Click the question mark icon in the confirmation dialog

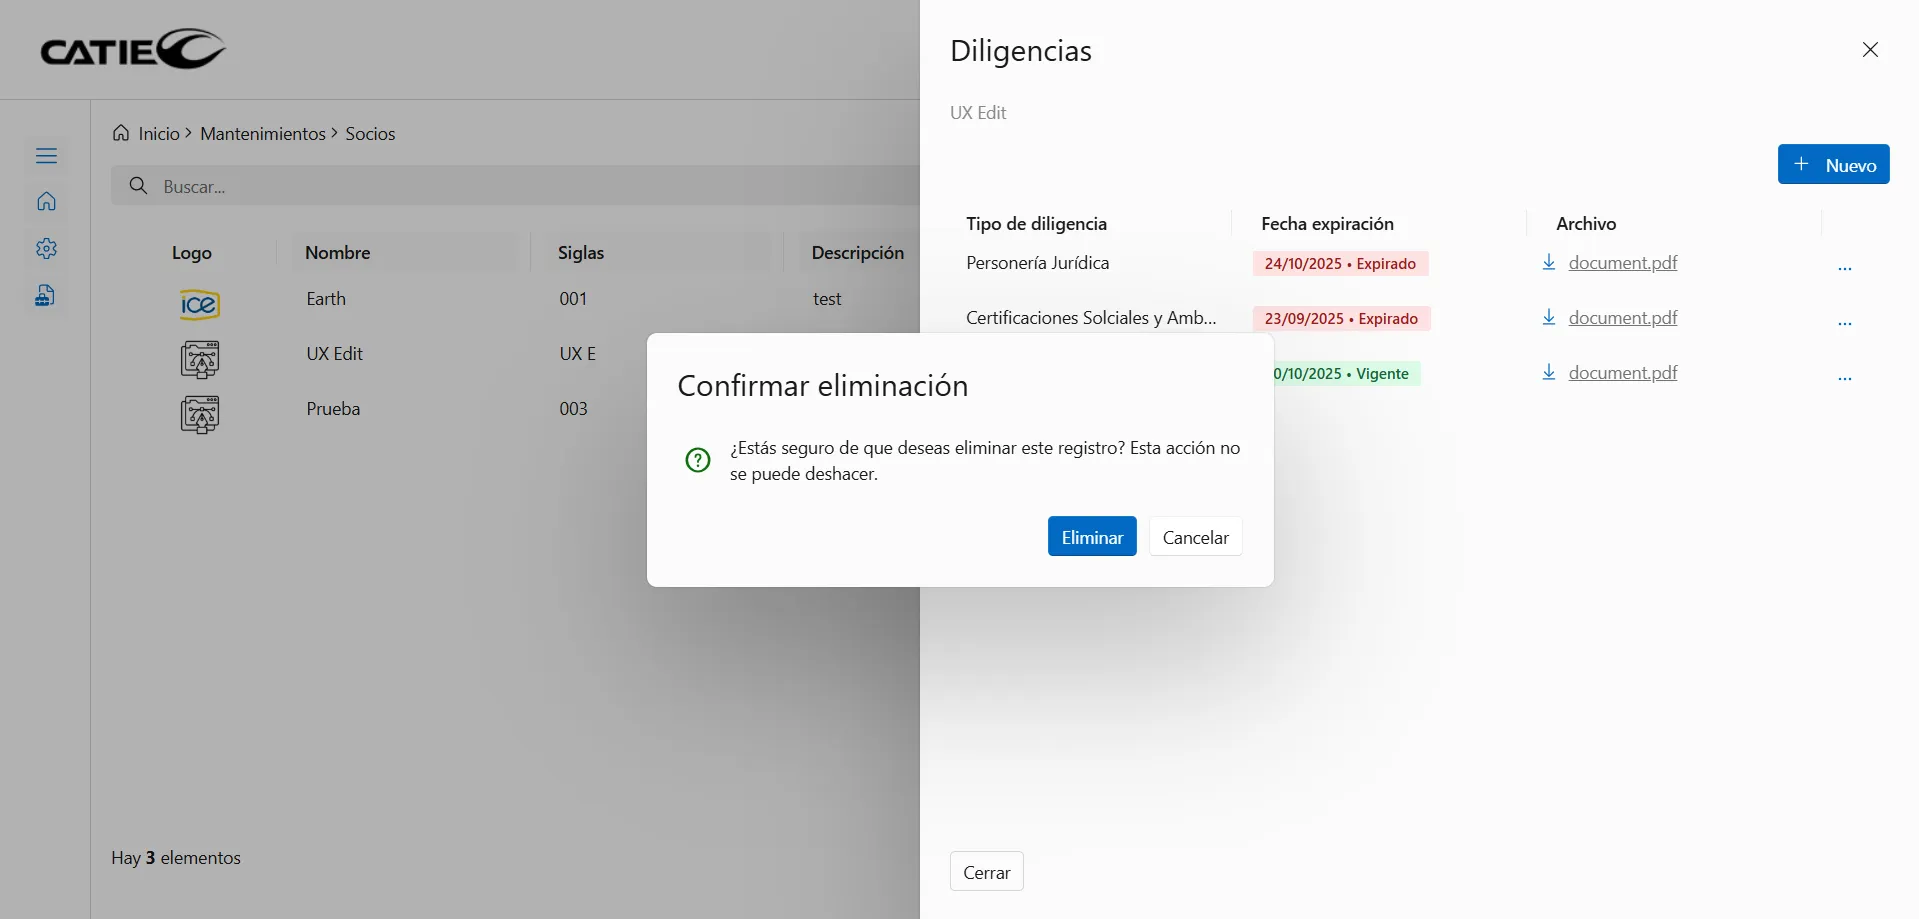pyautogui.click(x=697, y=460)
